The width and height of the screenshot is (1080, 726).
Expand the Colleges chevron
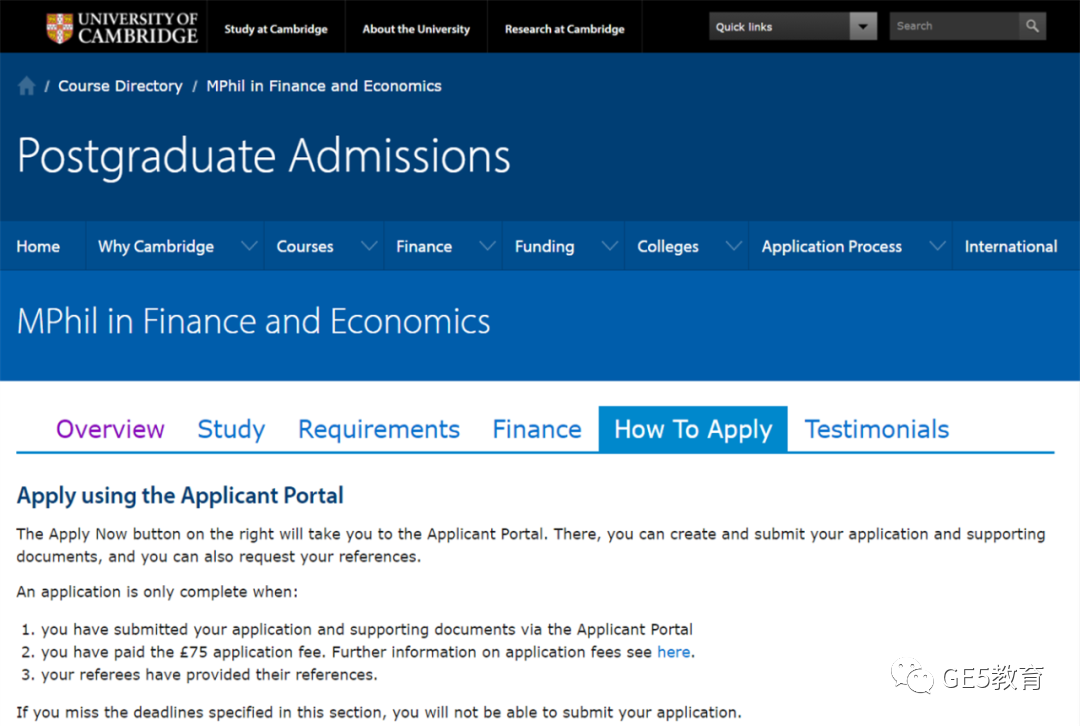tap(734, 246)
